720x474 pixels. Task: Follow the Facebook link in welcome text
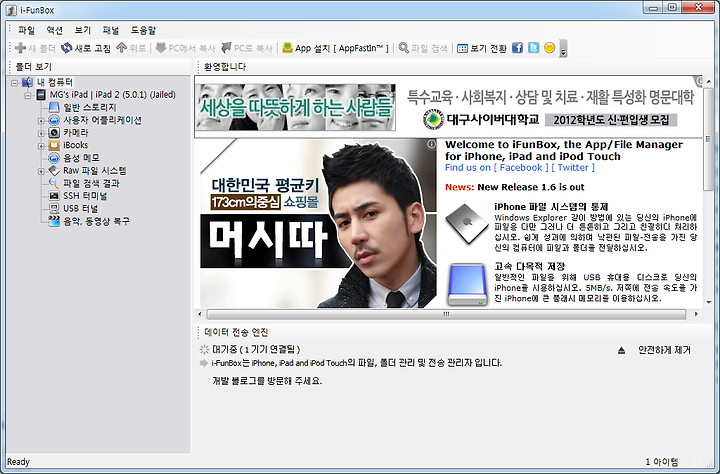pos(521,168)
